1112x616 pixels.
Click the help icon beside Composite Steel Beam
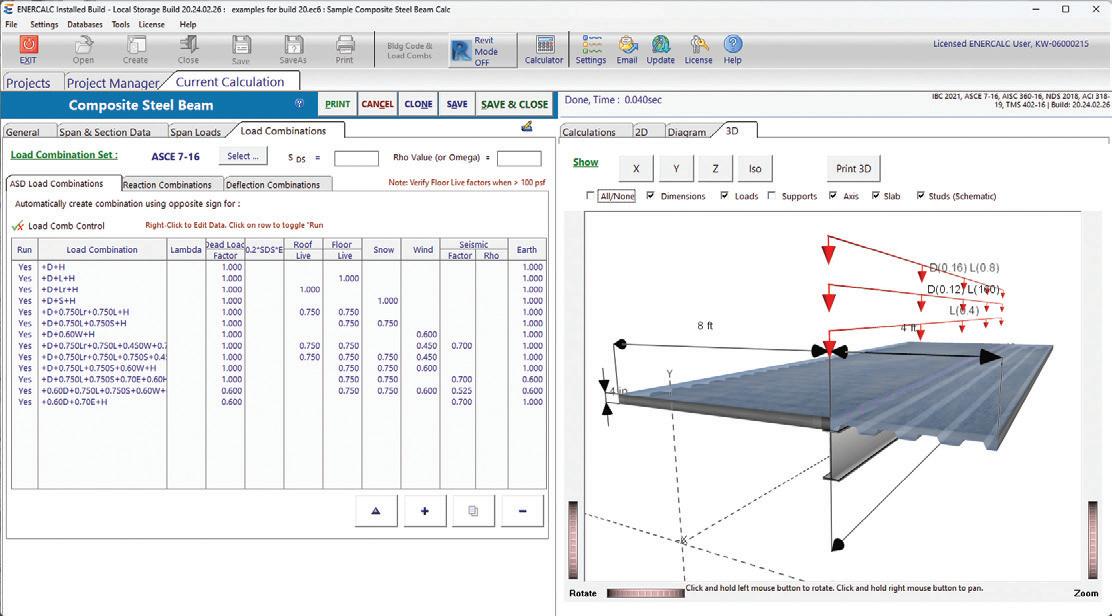[299, 103]
